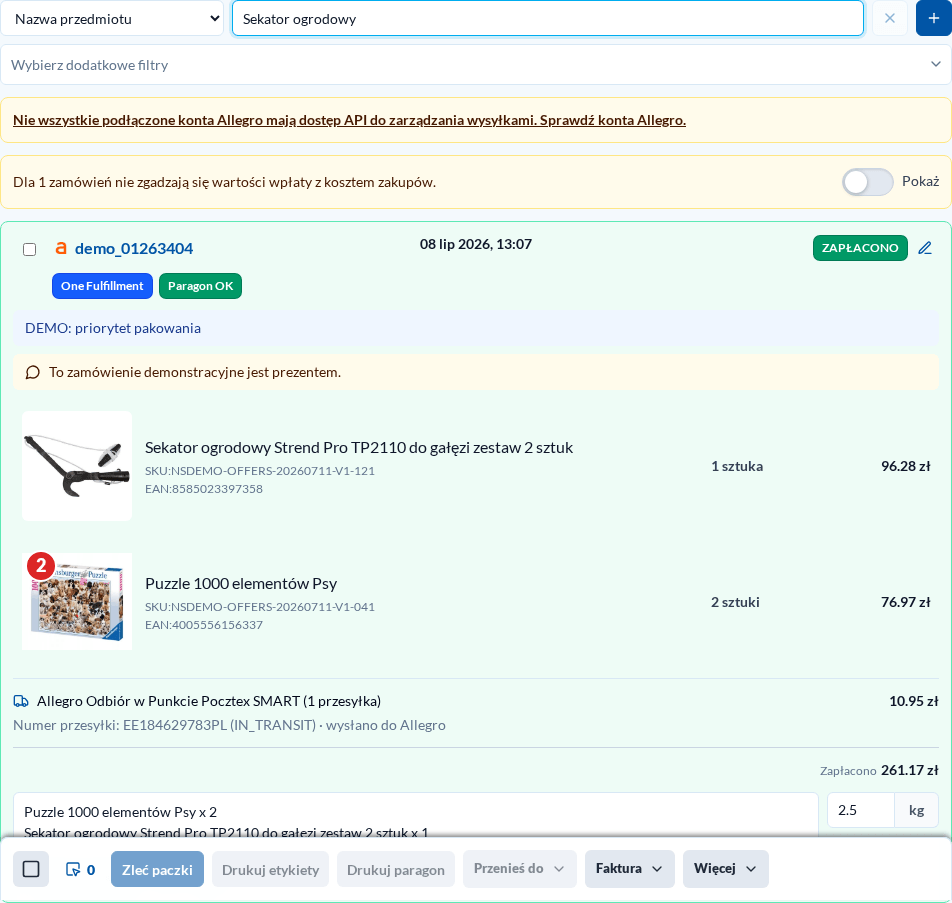Click the package contents text field
This screenshot has height=903, width=952.
click(x=416, y=816)
